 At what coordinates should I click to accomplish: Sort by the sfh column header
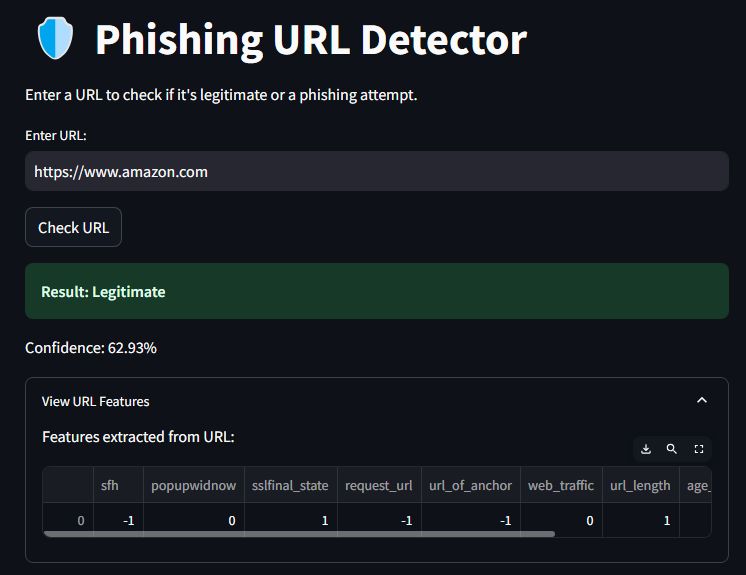(x=110, y=485)
